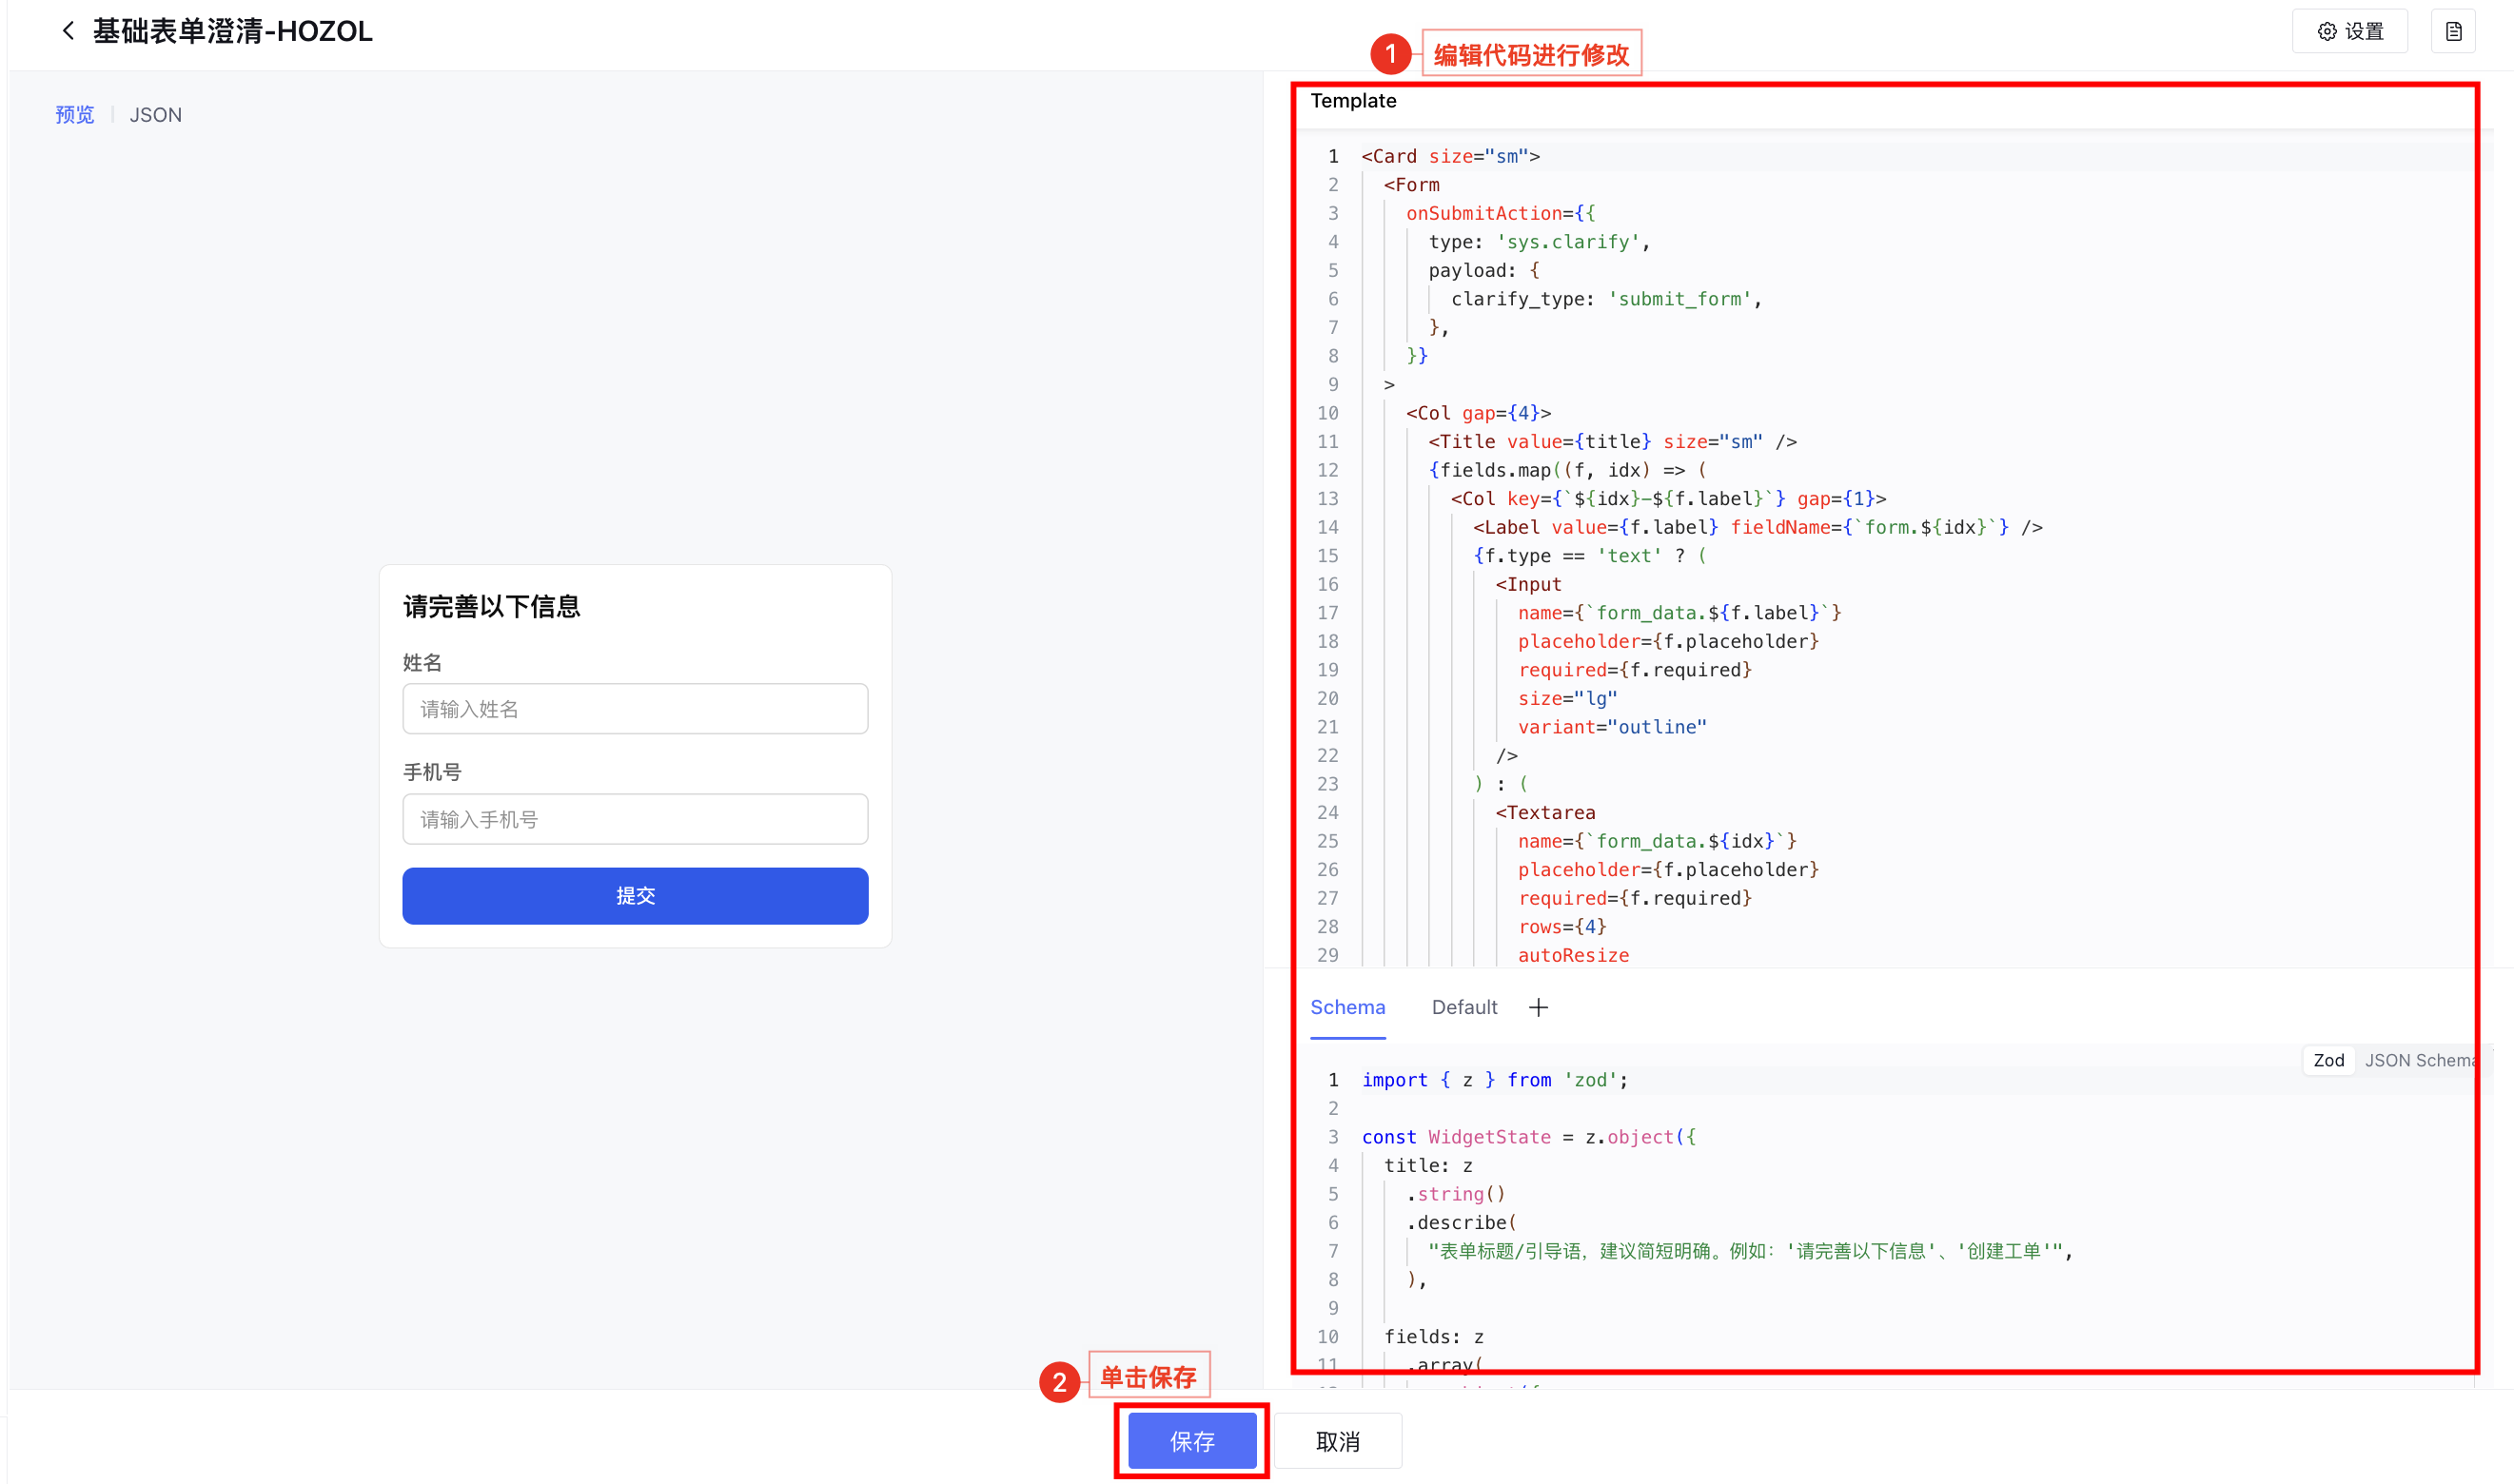The width and height of the screenshot is (2514, 1484).
Task: Click the back arrow icon
Action: point(68,31)
